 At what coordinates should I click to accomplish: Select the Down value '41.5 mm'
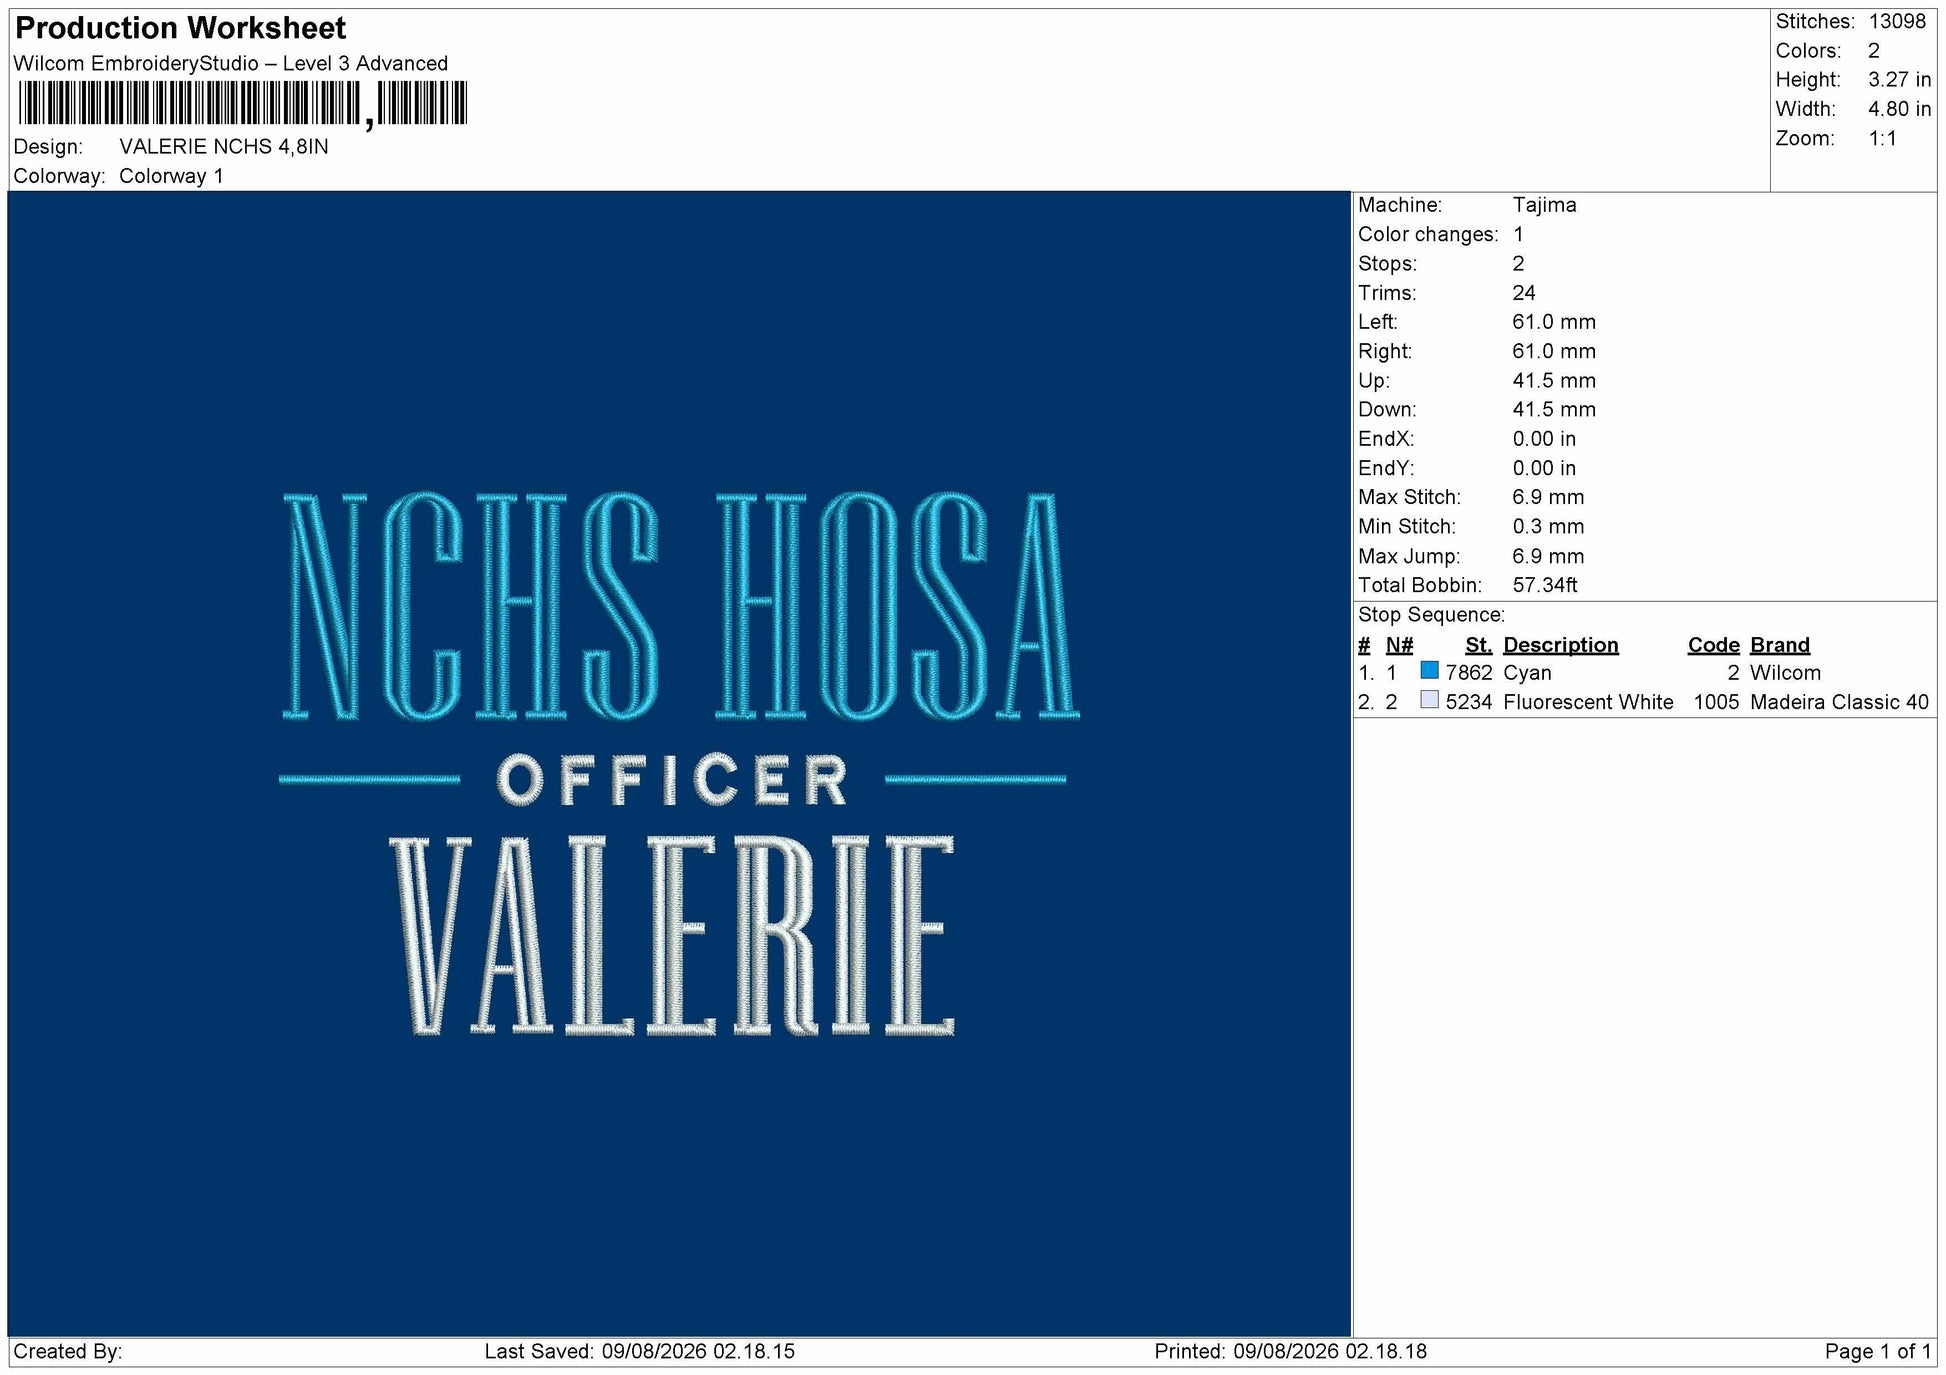tap(1554, 410)
